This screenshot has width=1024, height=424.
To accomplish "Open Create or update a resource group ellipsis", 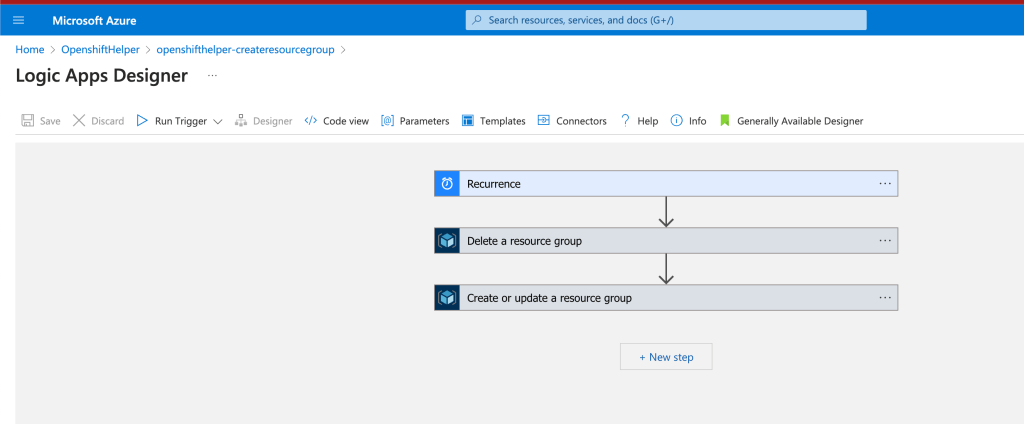I will [x=885, y=297].
